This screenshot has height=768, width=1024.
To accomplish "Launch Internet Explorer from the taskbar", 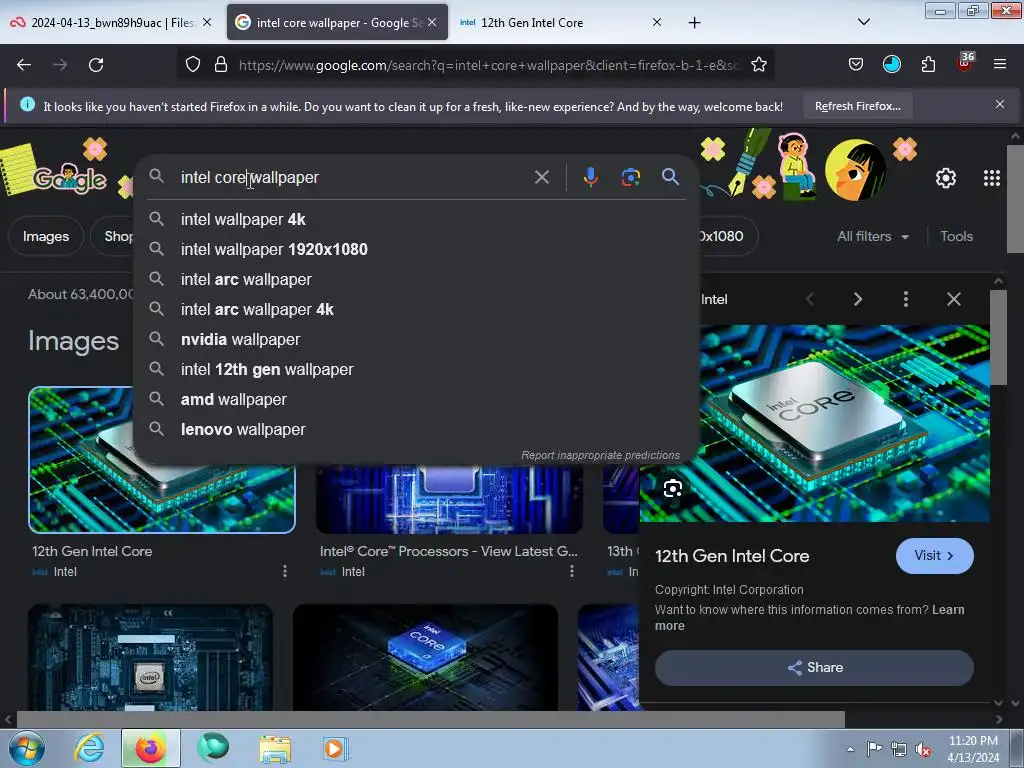I will click(89, 748).
